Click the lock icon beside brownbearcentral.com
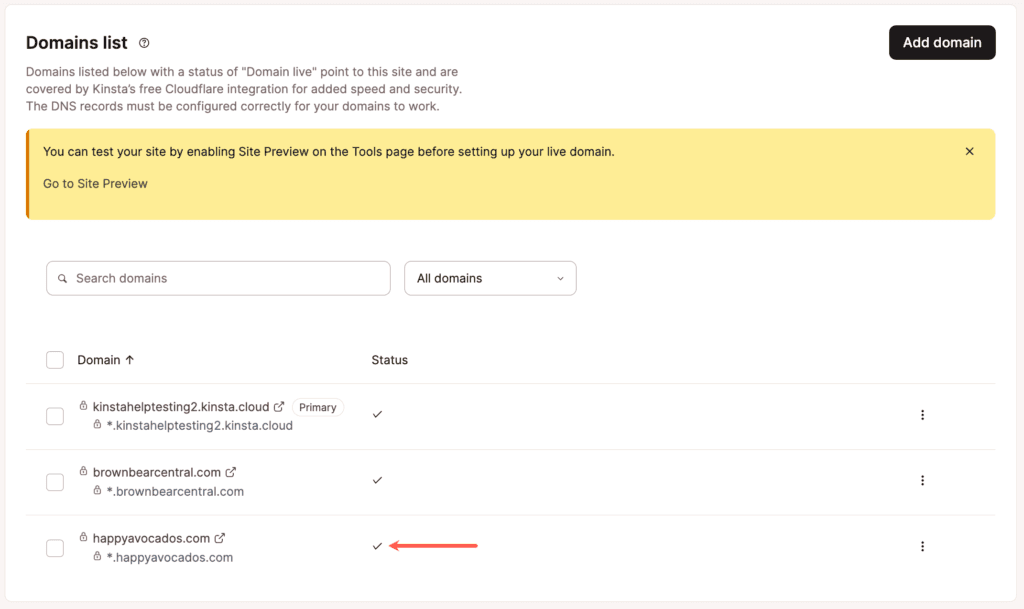 tap(84, 472)
